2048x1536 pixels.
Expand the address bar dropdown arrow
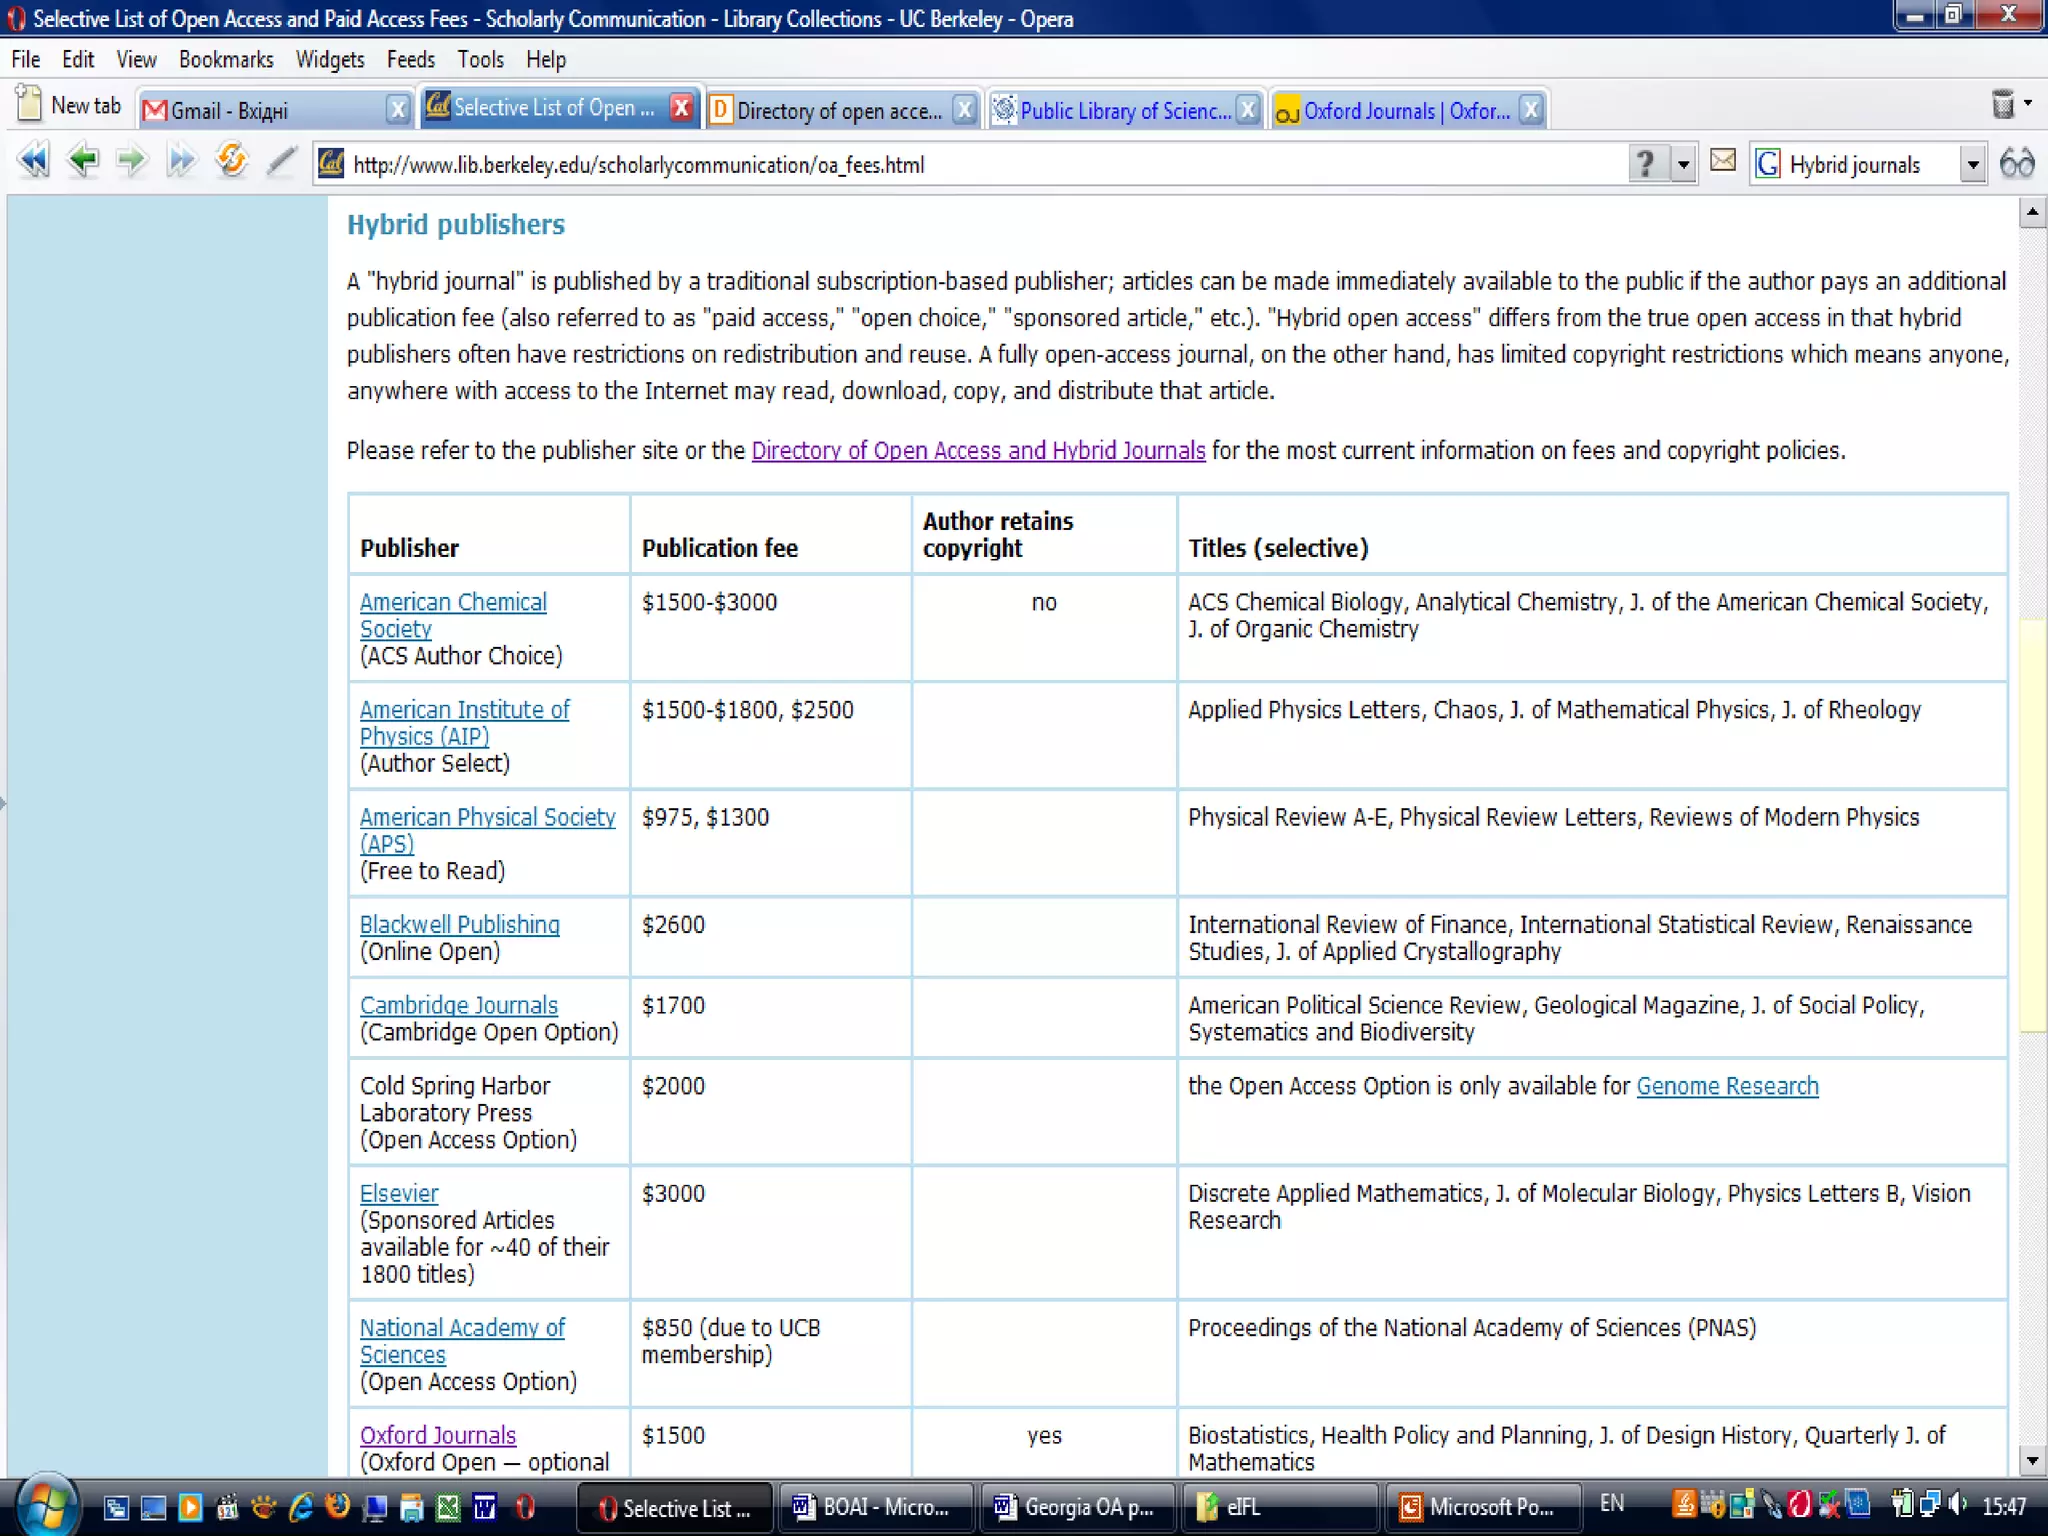(1684, 164)
